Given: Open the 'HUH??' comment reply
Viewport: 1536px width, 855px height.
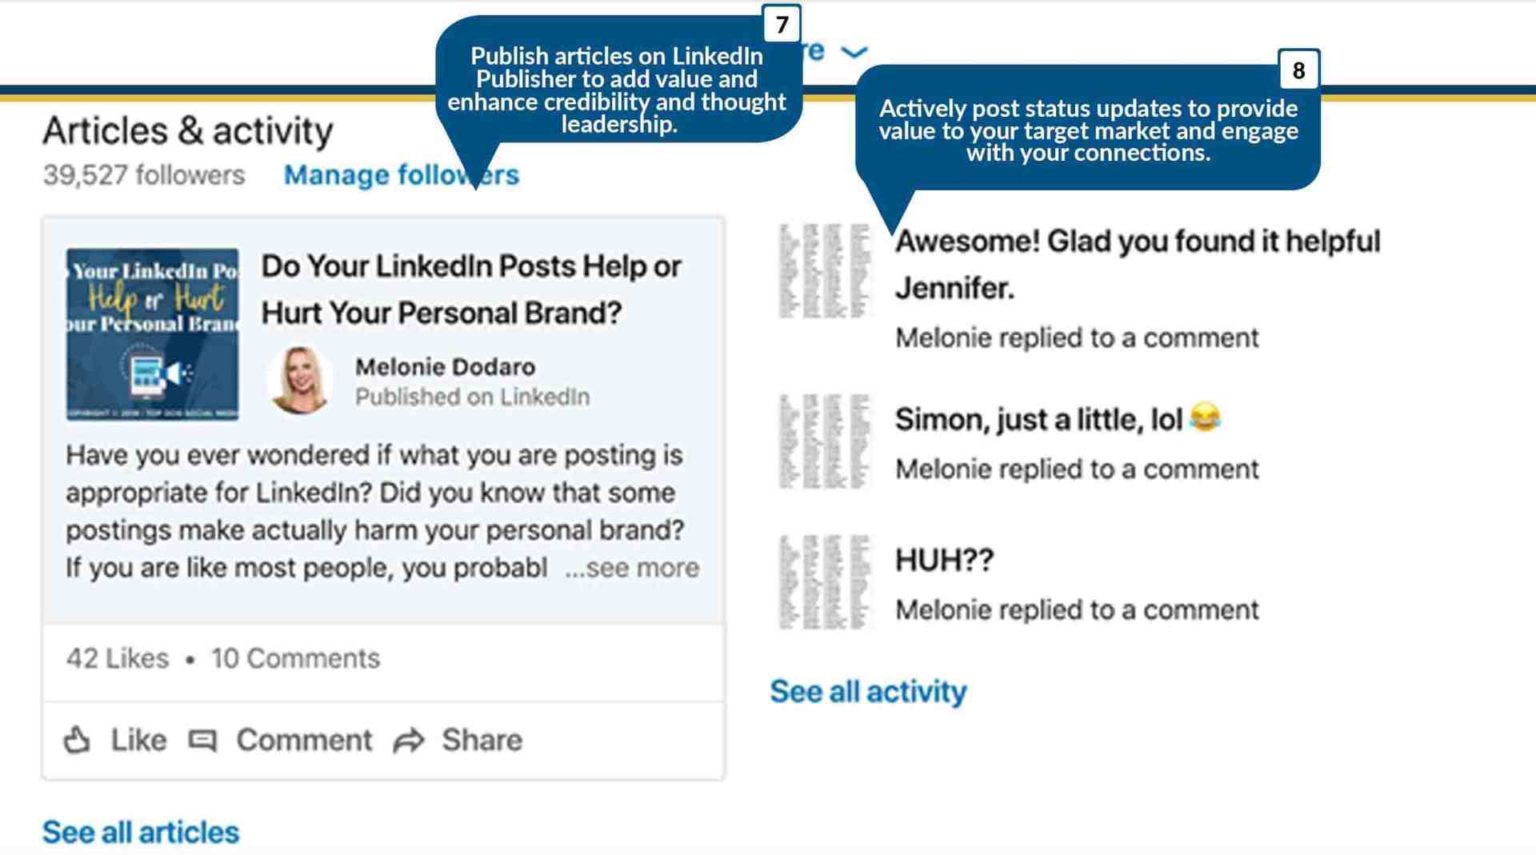Looking at the screenshot, I should pos(944,560).
